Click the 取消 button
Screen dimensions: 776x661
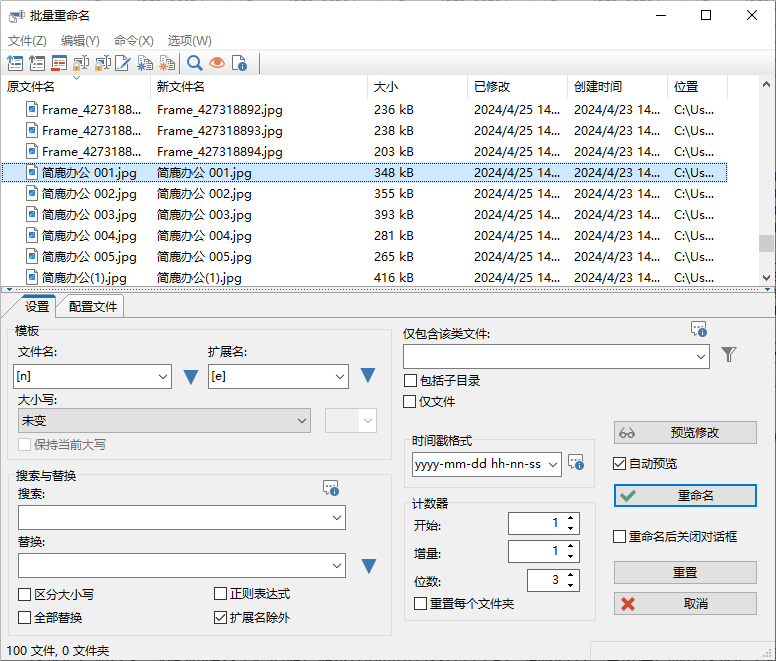pyautogui.click(x=685, y=604)
